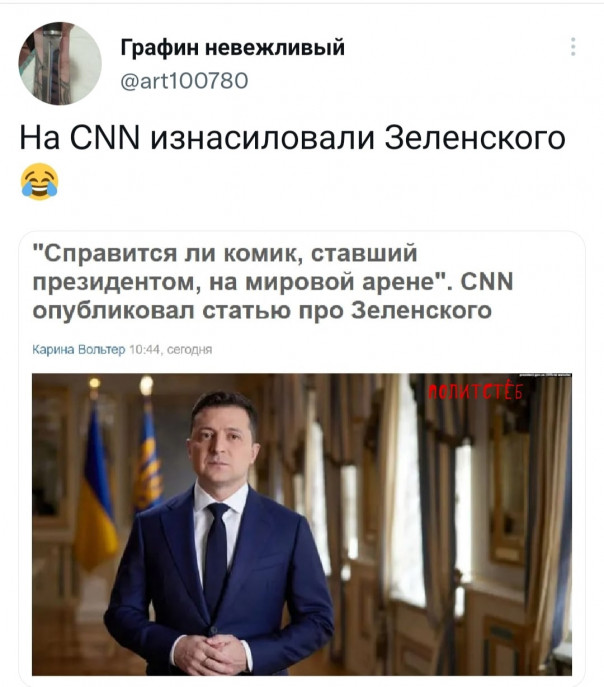Image resolution: width=604 pixels, height=687 pixels.
Task: Click the tiny source caption on the photo's corner
Action: pyautogui.click(x=545, y=375)
